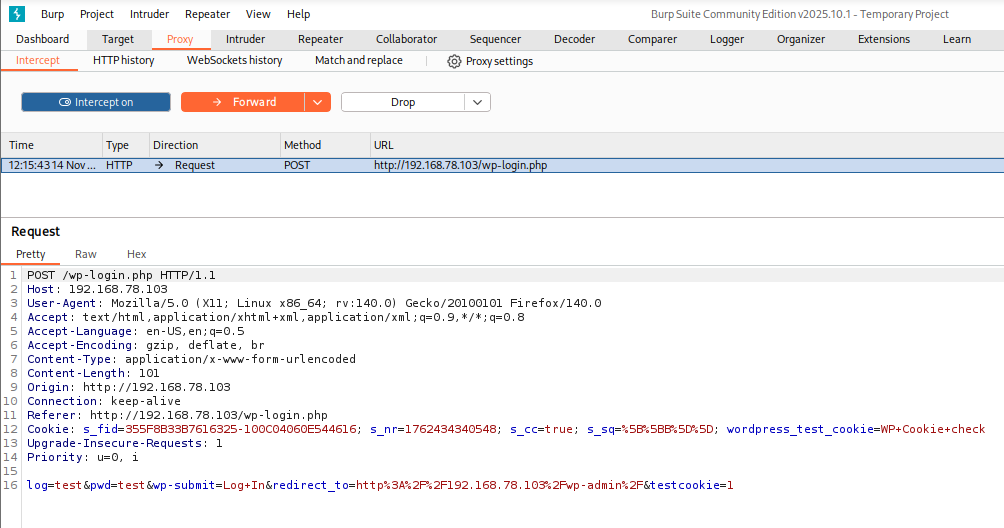Switch to the HTTP history tab
This screenshot has width=1004, height=528.
[x=123, y=60]
